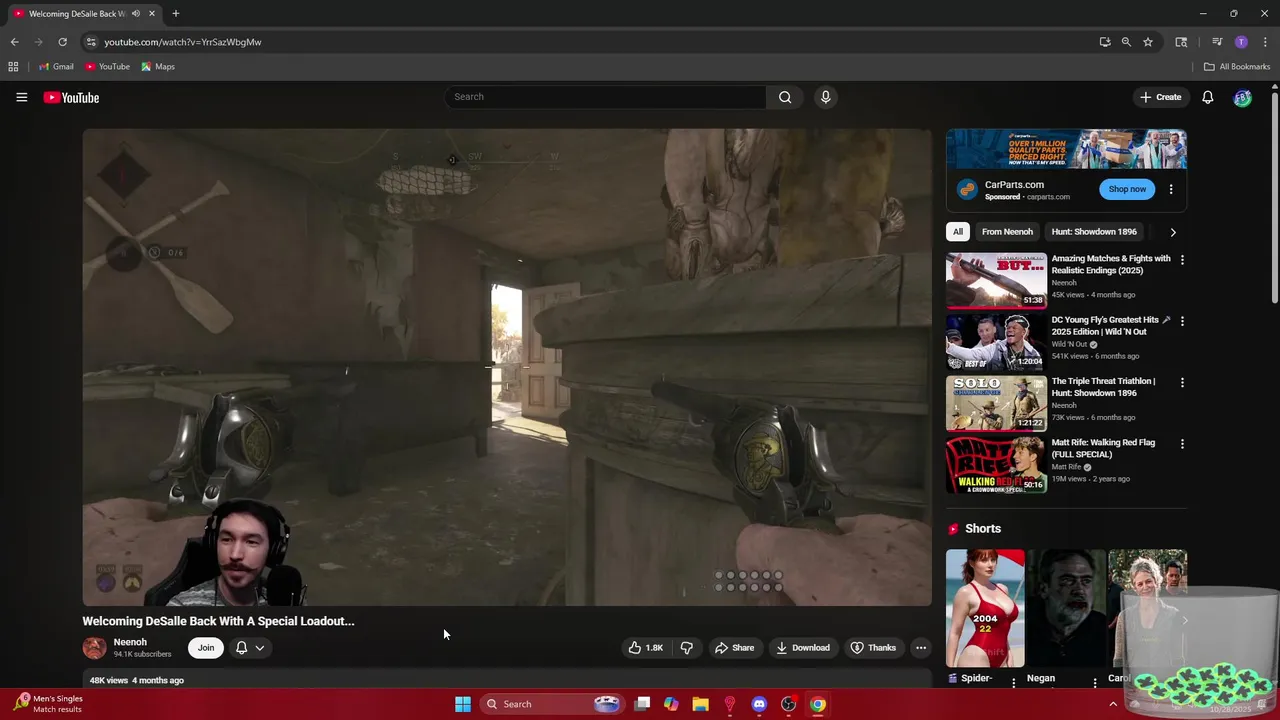Open options for Matt Rife: Walking Red Flag
The height and width of the screenshot is (720, 1280).
(x=1182, y=443)
